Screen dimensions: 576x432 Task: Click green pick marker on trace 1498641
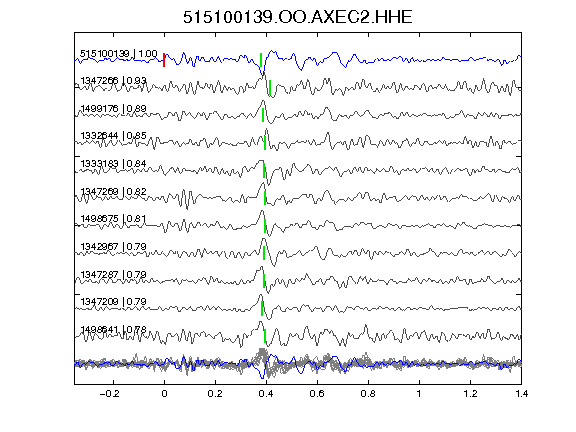(265, 336)
